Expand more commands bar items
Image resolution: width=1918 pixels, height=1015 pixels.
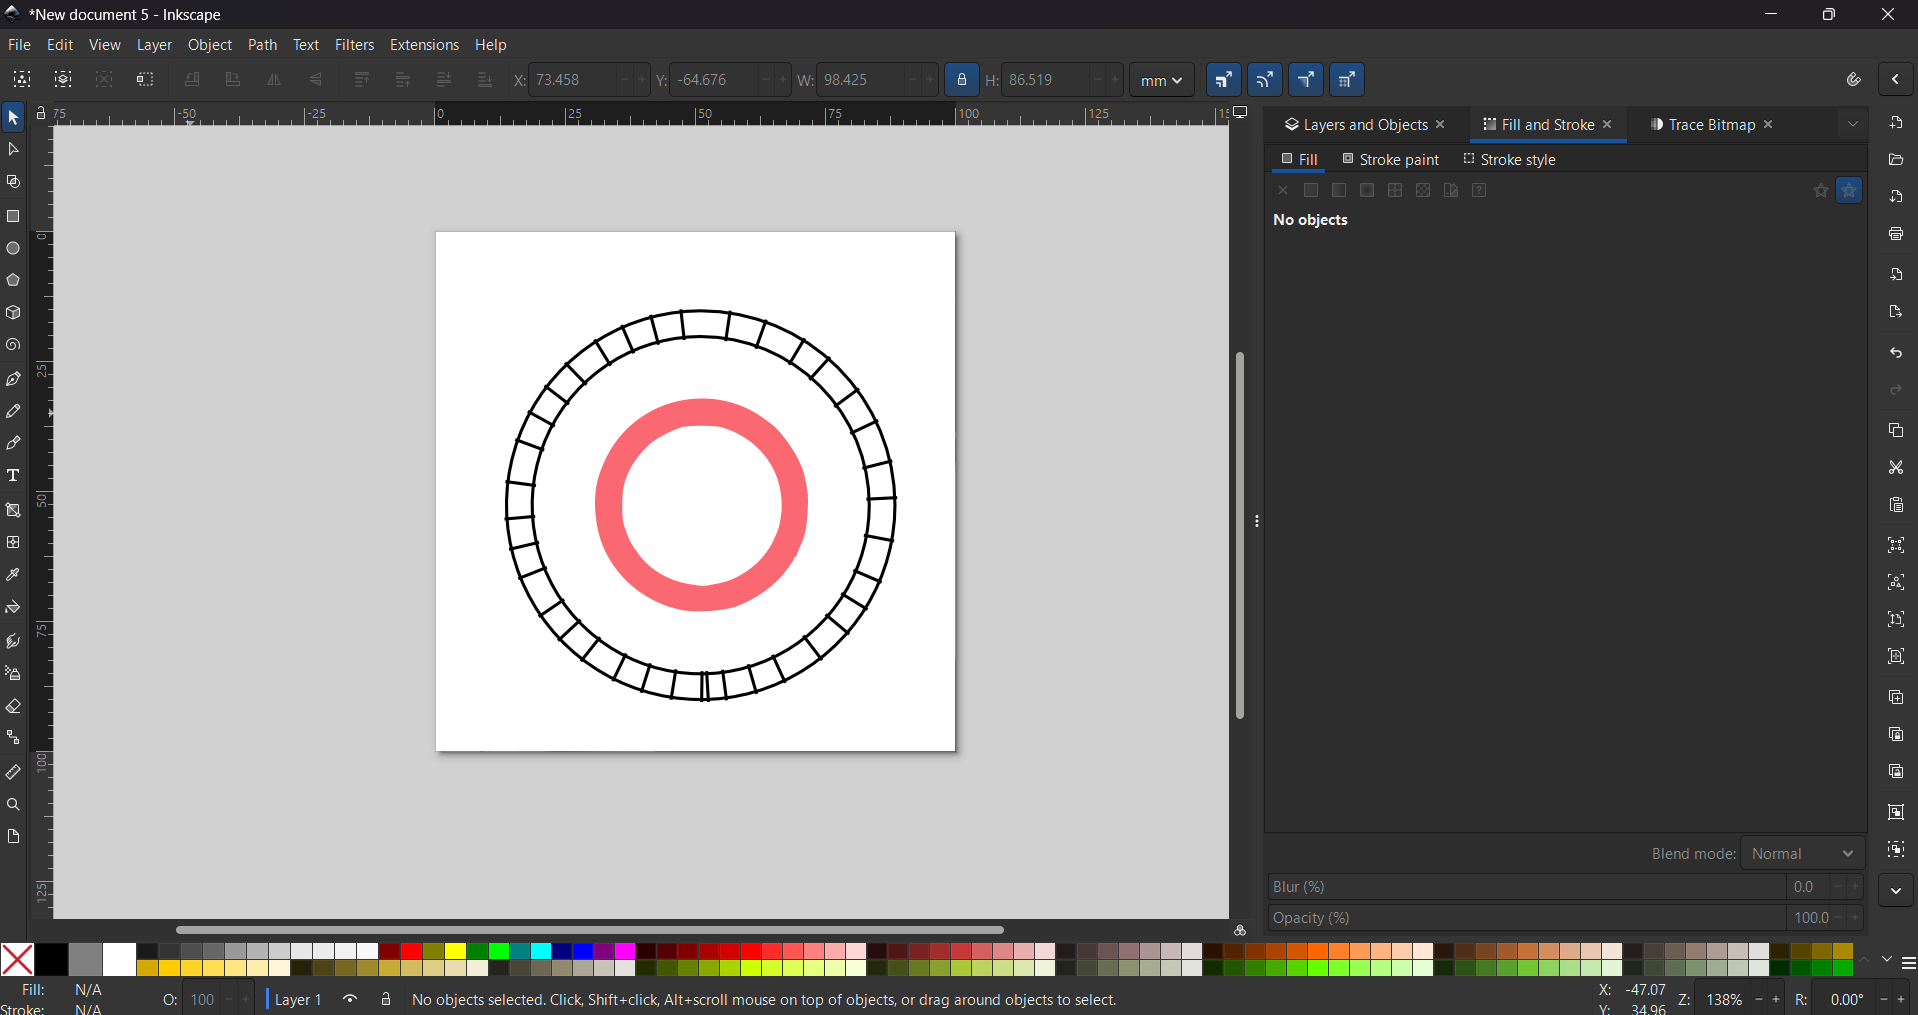tap(1896, 891)
